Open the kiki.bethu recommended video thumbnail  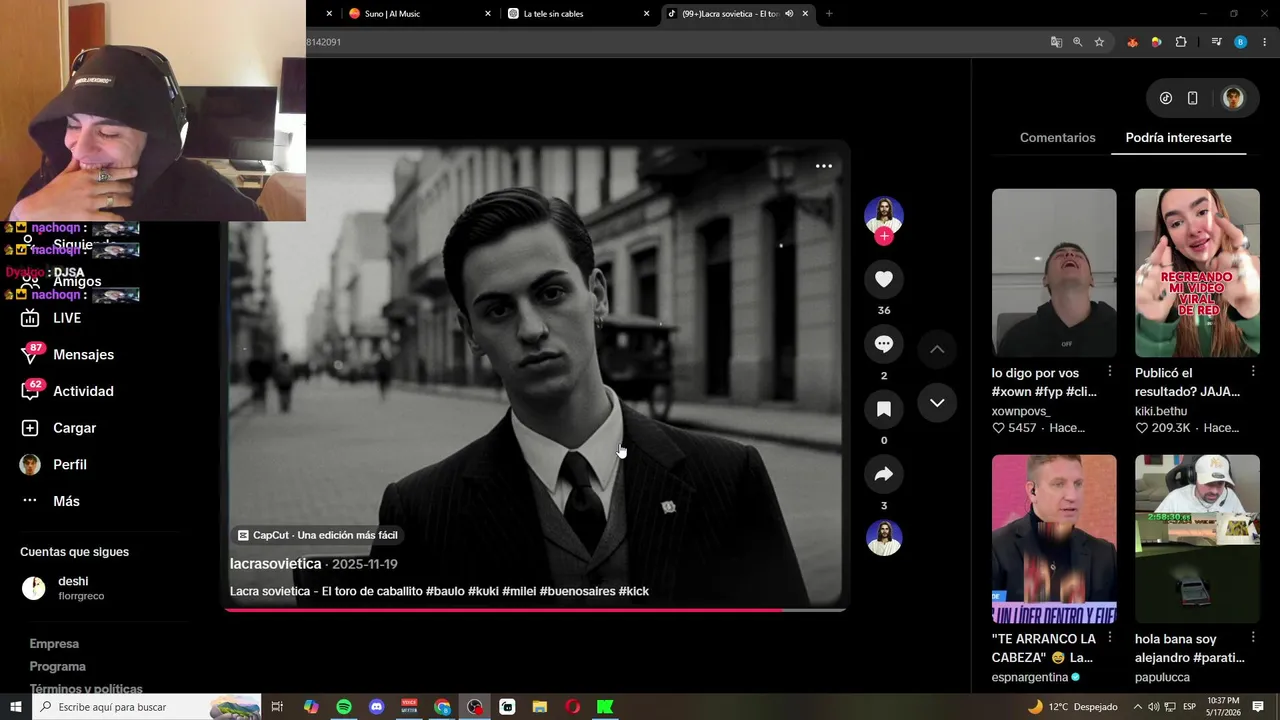[x=1197, y=273]
